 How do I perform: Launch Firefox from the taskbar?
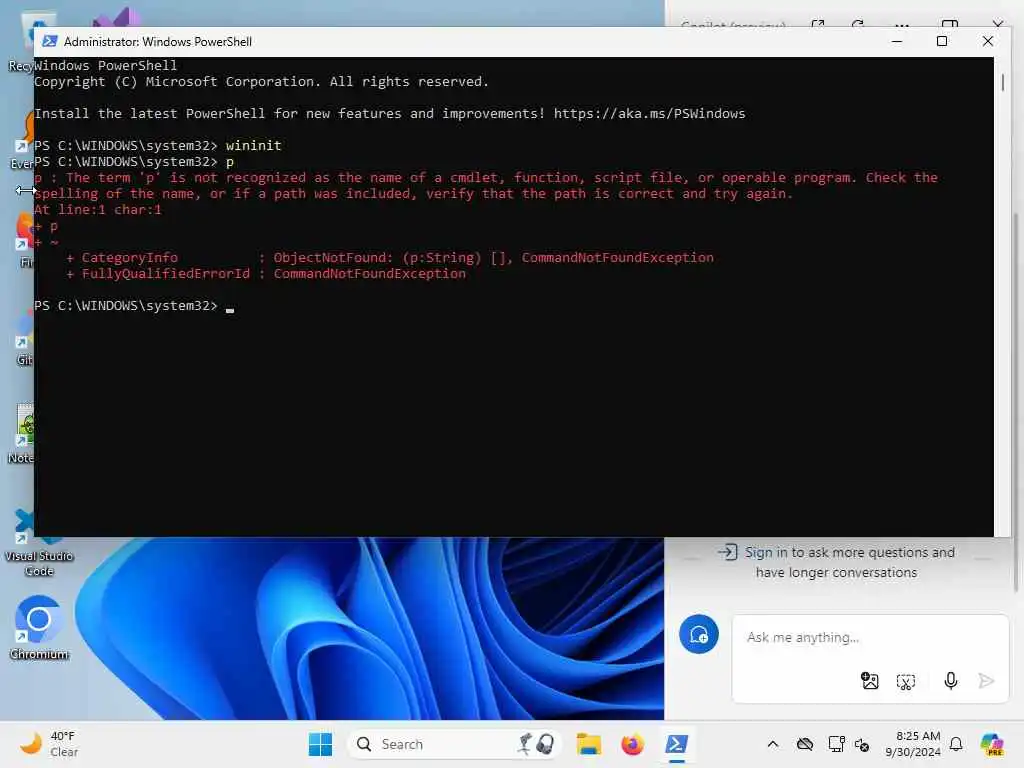(632, 744)
